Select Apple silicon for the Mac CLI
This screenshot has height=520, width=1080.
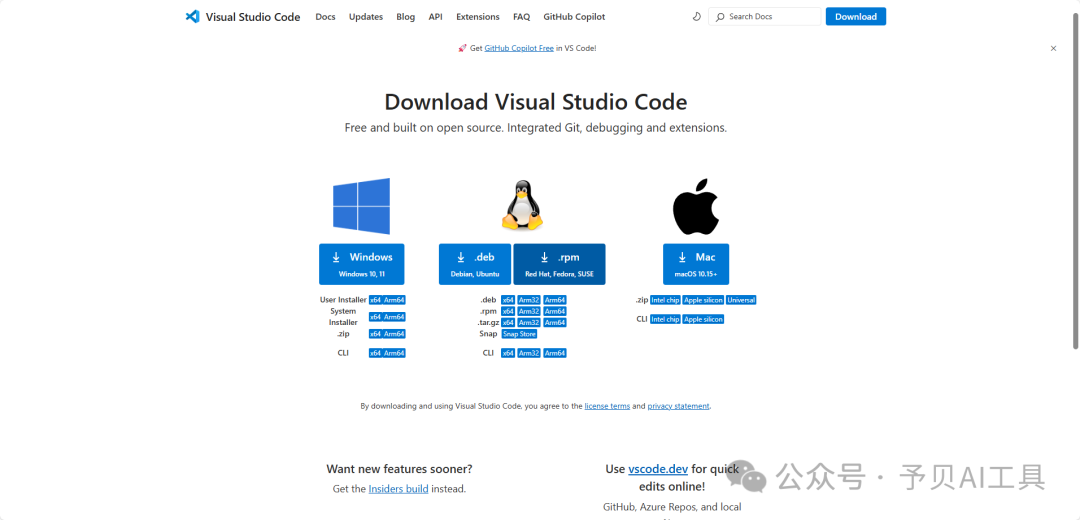703,319
